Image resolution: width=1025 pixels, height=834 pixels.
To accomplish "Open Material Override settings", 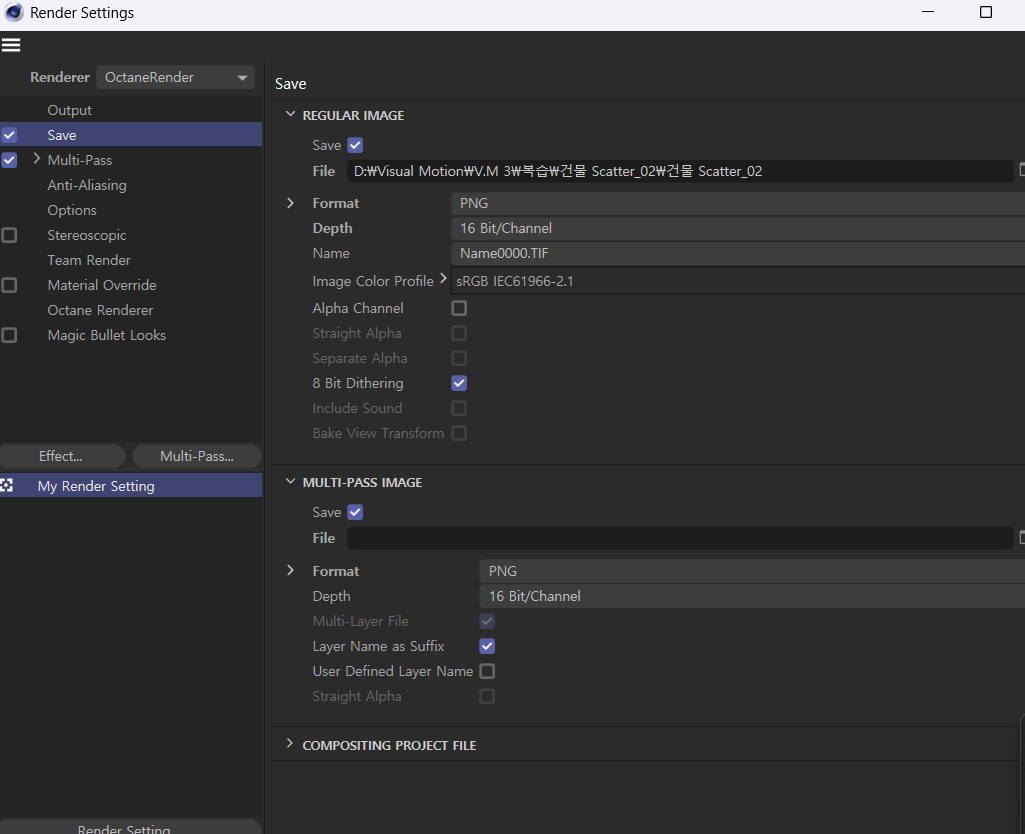I will (x=102, y=285).
